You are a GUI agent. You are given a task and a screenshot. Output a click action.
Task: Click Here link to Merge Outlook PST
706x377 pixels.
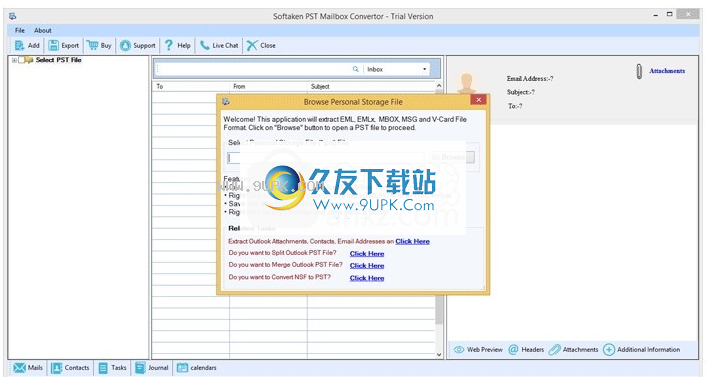367,266
